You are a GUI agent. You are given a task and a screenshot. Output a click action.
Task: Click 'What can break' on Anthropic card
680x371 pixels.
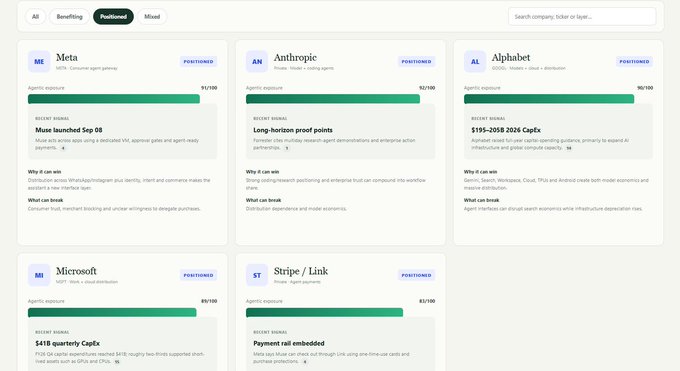click(264, 200)
